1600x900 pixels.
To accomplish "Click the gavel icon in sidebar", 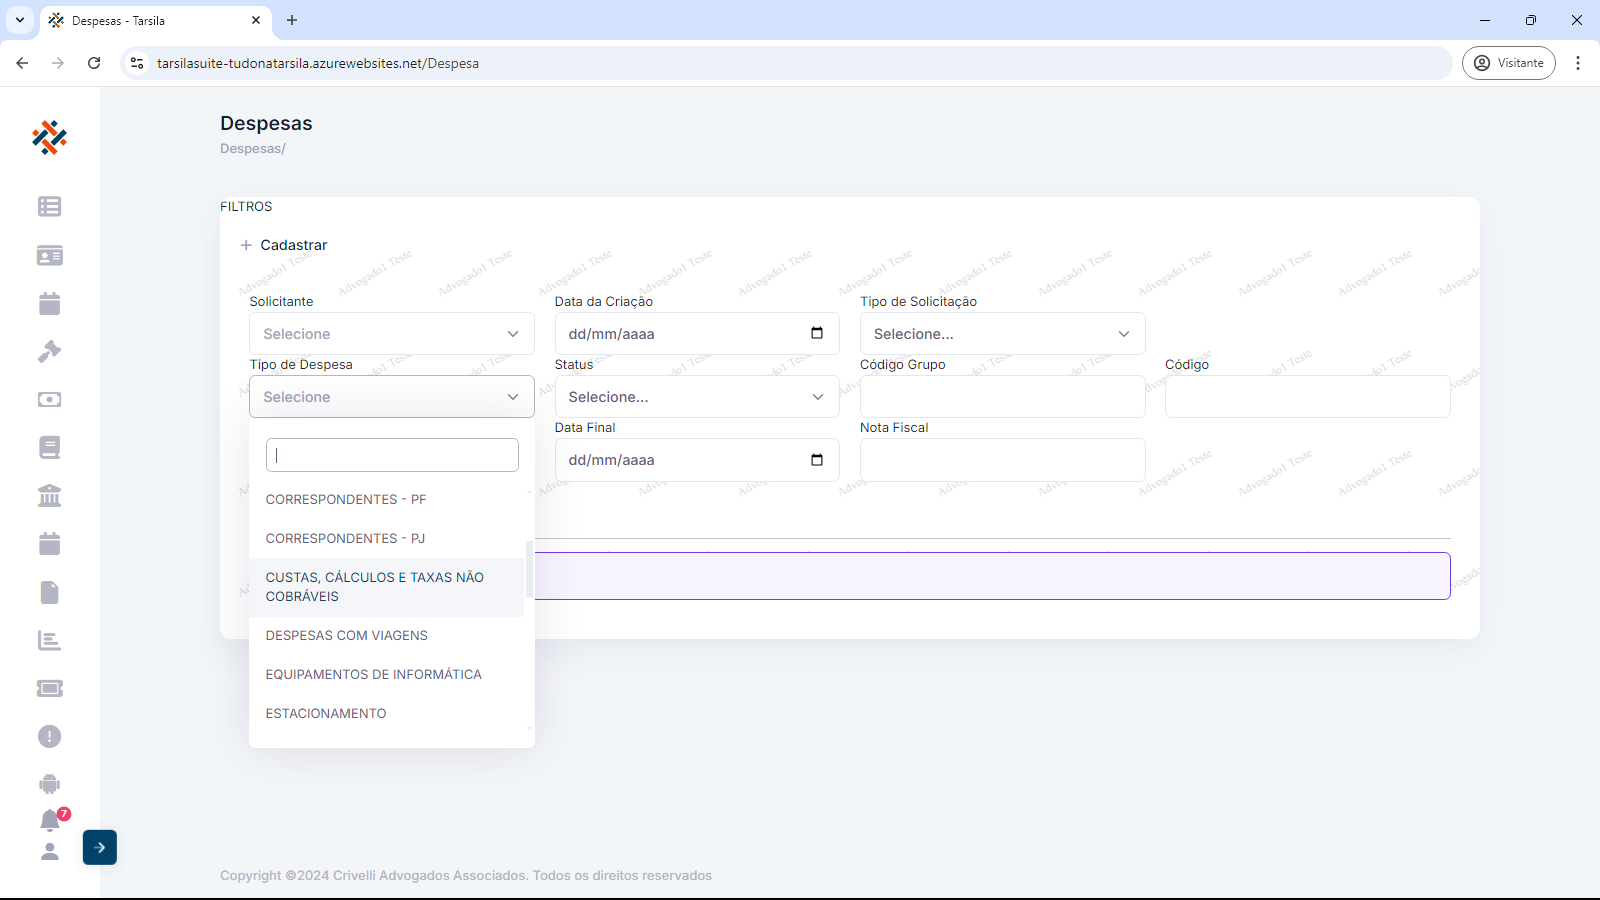I will (49, 351).
